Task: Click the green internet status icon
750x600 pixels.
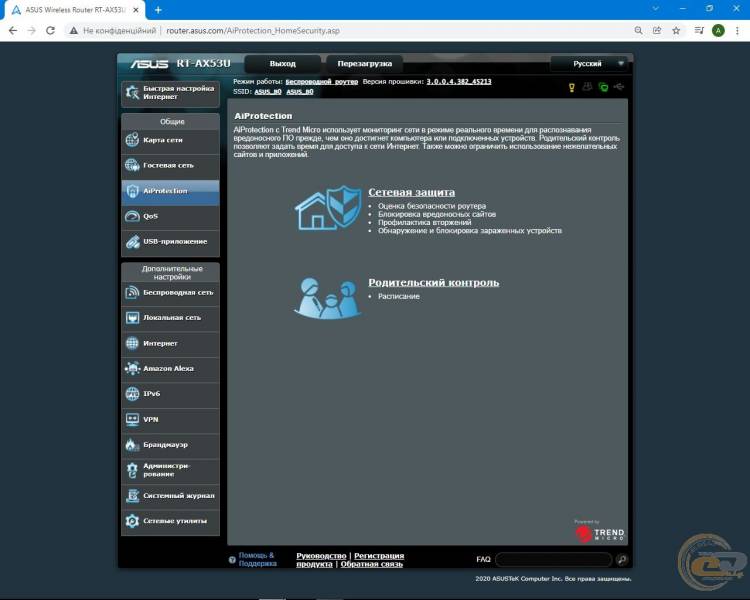Action: point(604,87)
